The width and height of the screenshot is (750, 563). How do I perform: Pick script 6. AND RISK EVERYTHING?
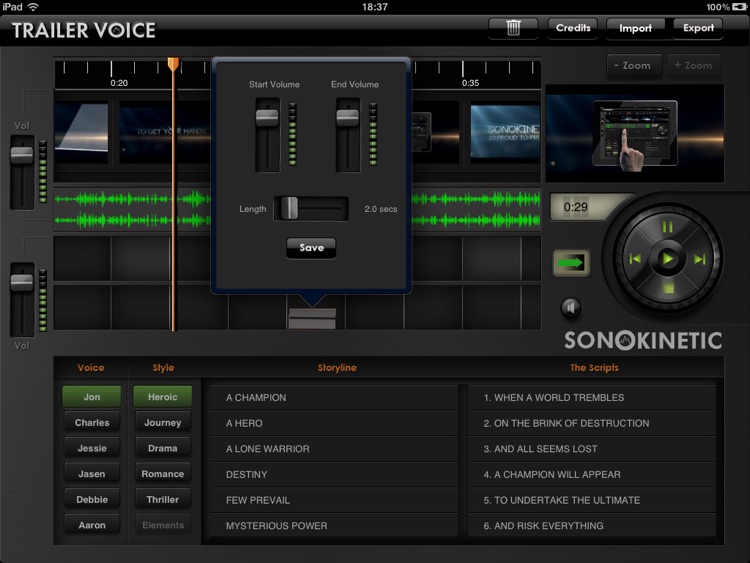pos(592,526)
